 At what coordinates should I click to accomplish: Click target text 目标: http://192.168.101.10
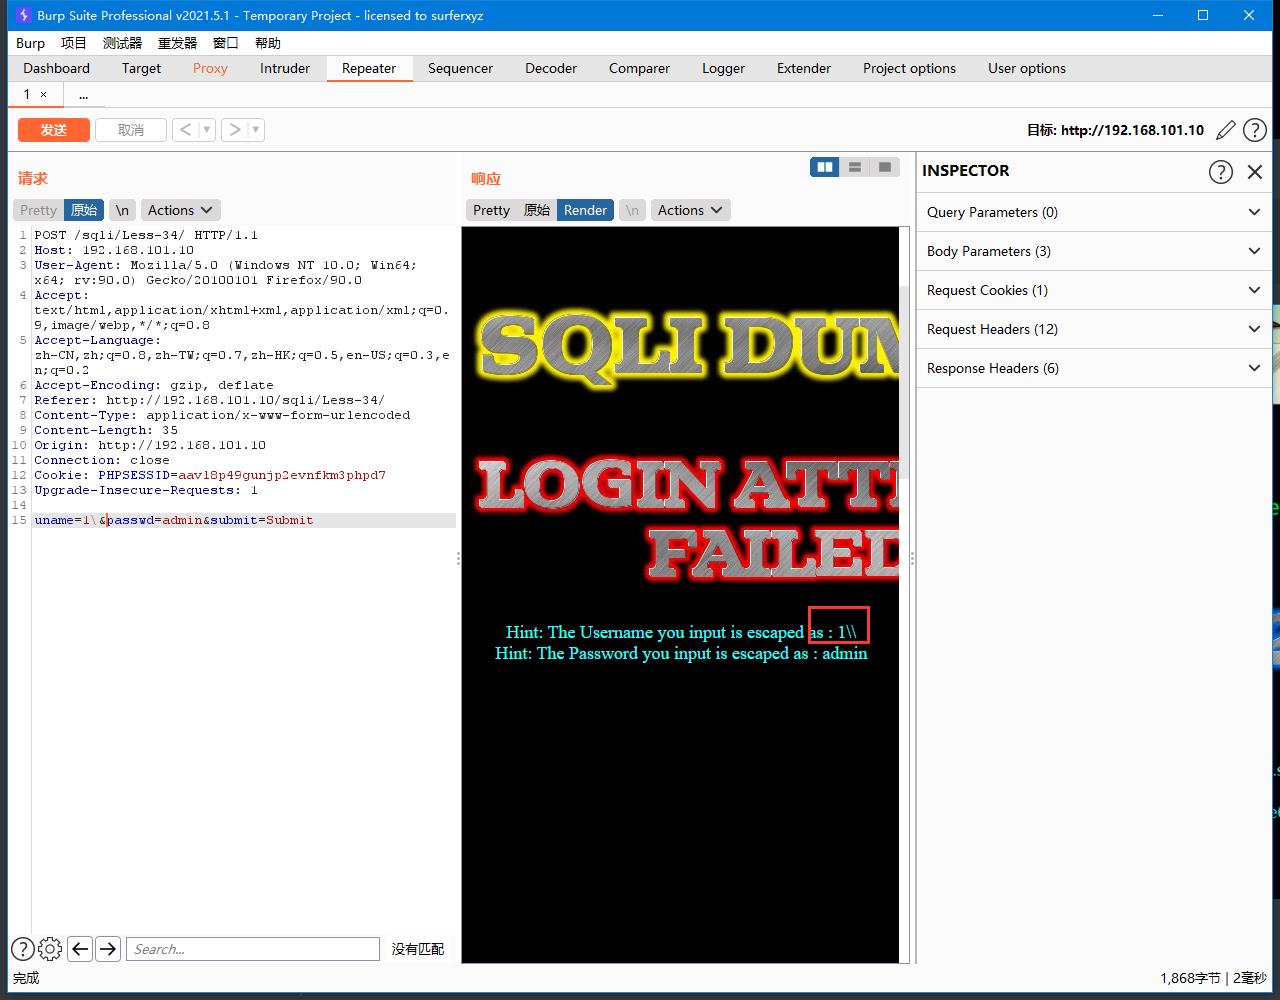coord(1115,130)
